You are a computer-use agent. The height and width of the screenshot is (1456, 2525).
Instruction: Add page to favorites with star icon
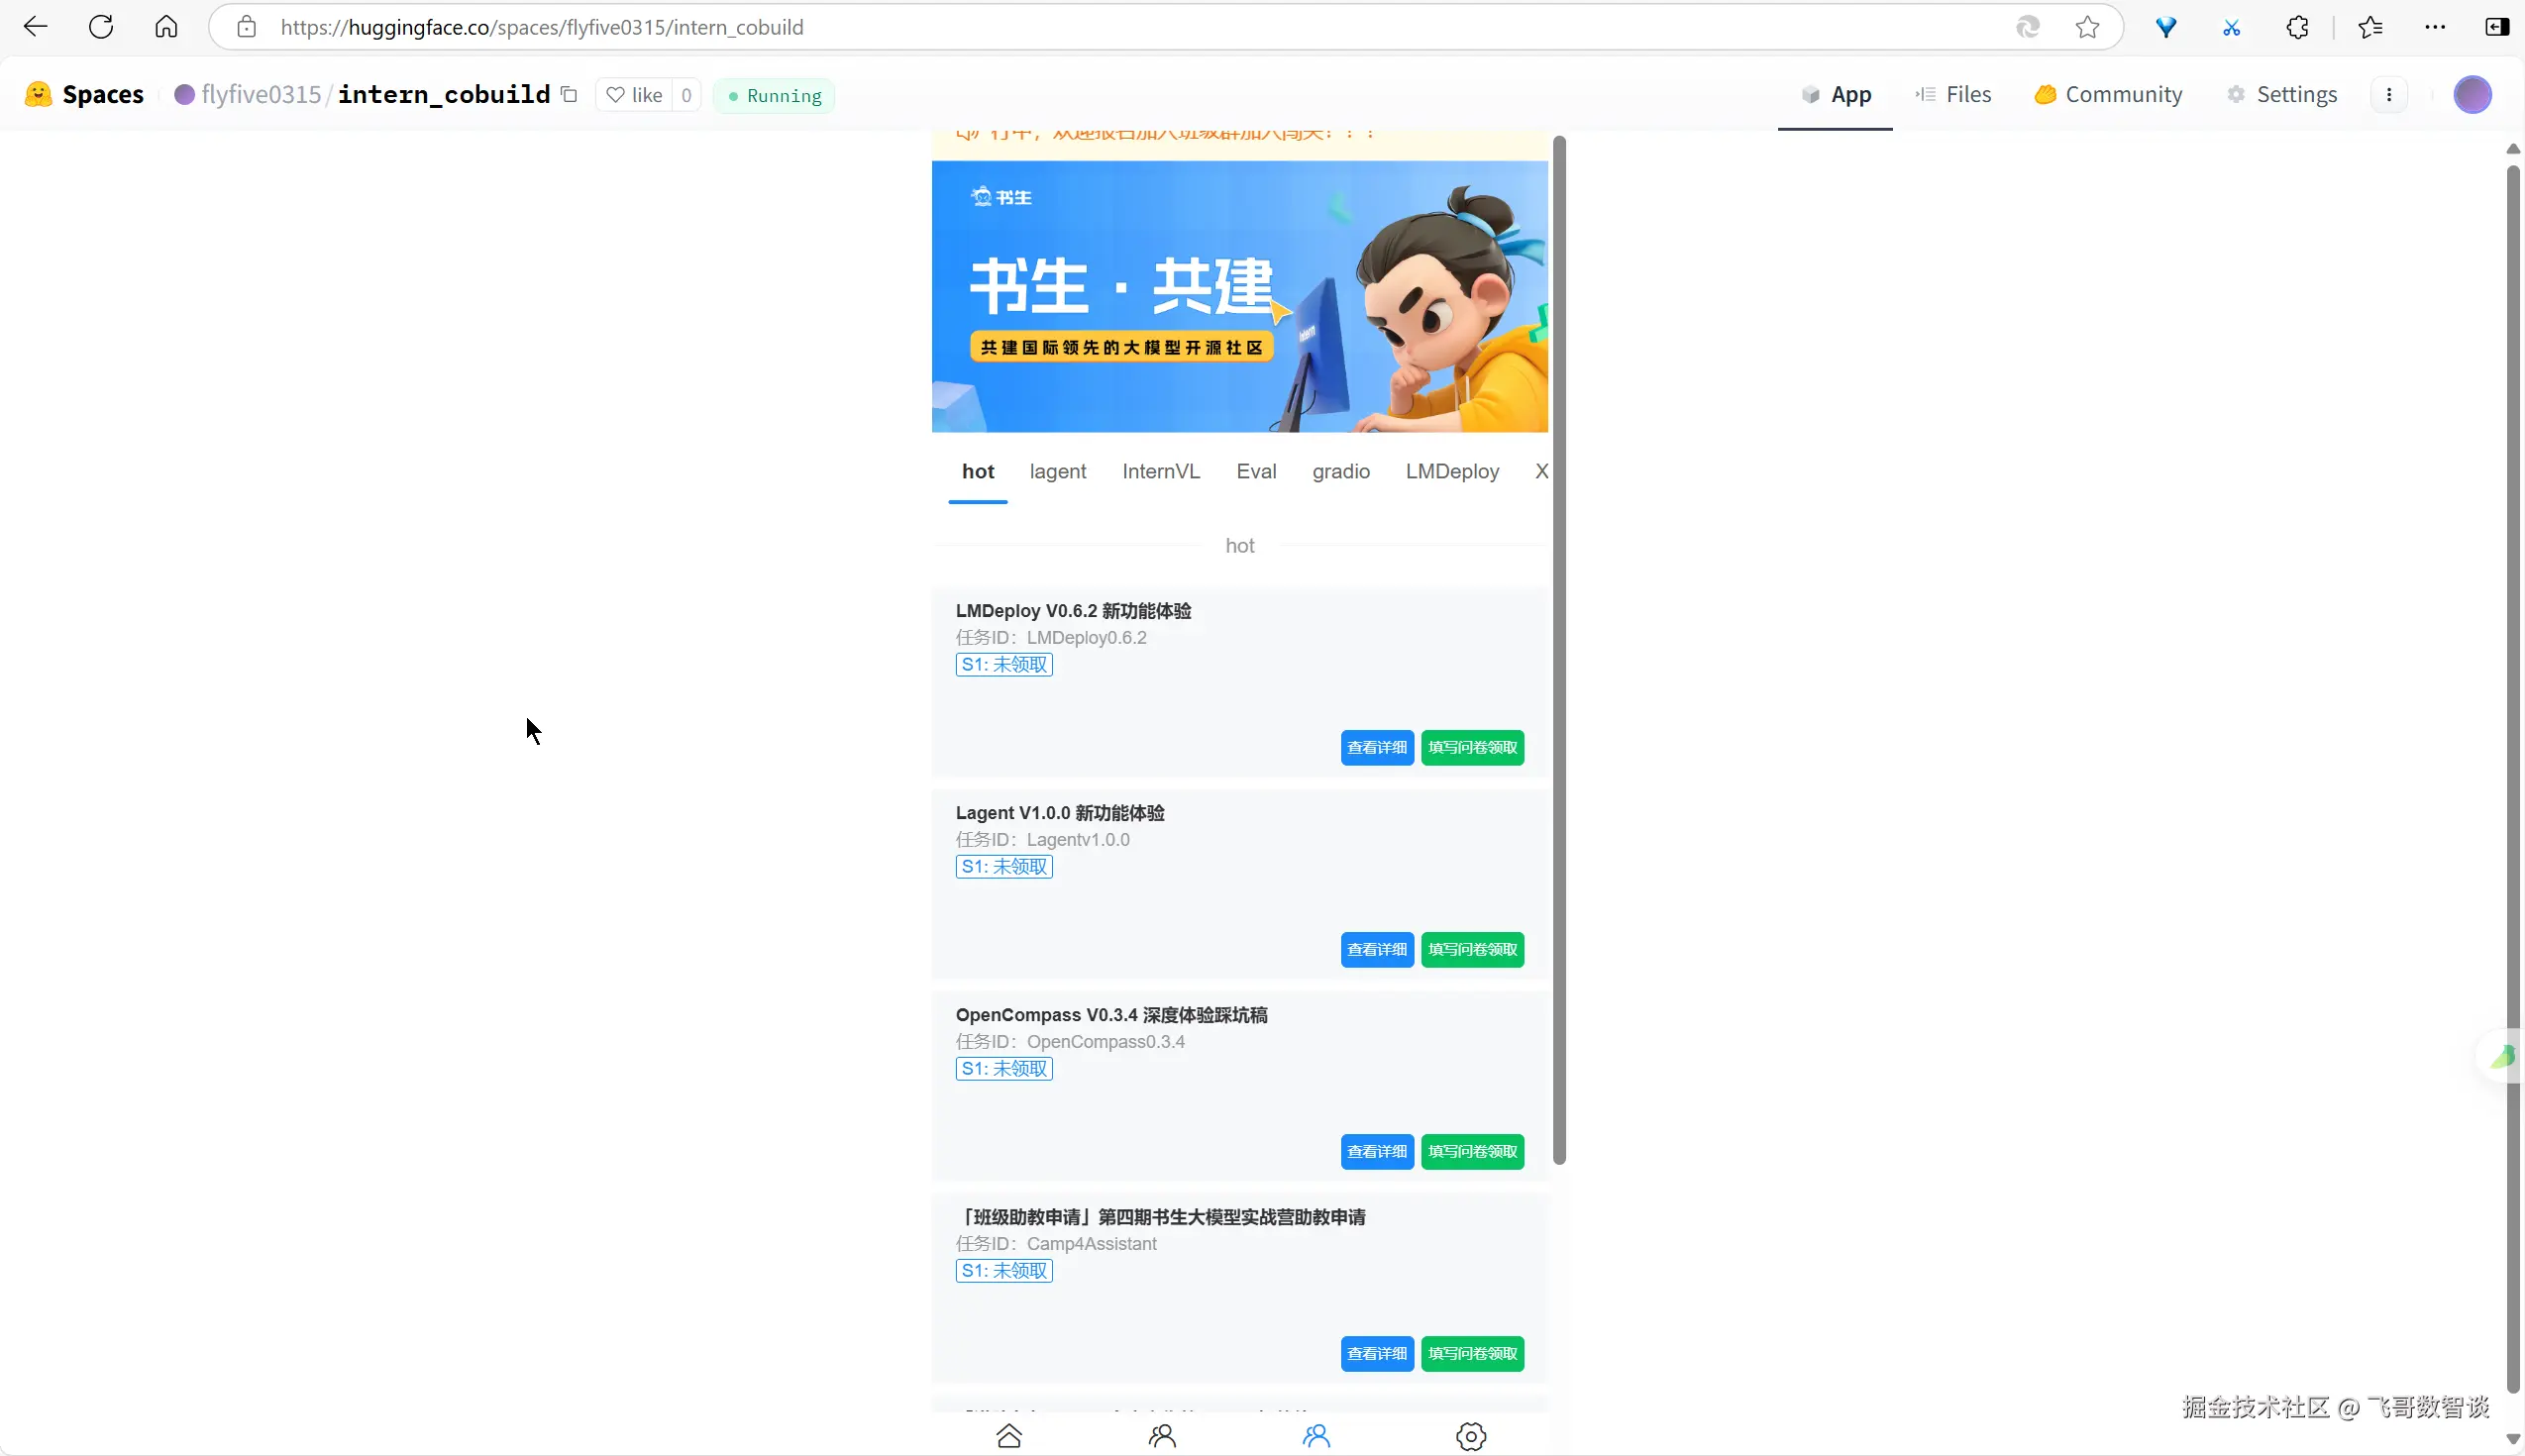(2087, 27)
